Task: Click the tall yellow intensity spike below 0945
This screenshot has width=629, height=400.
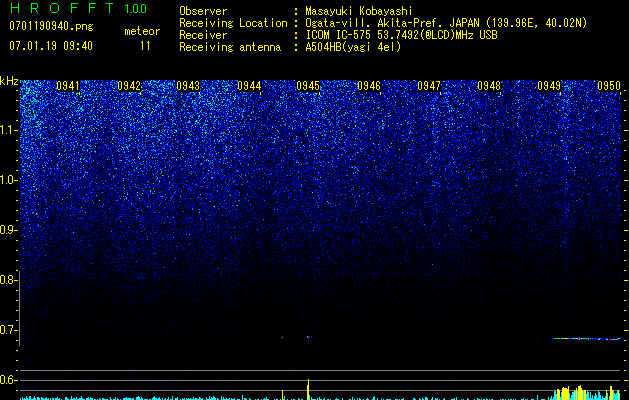Action: click(x=308, y=389)
